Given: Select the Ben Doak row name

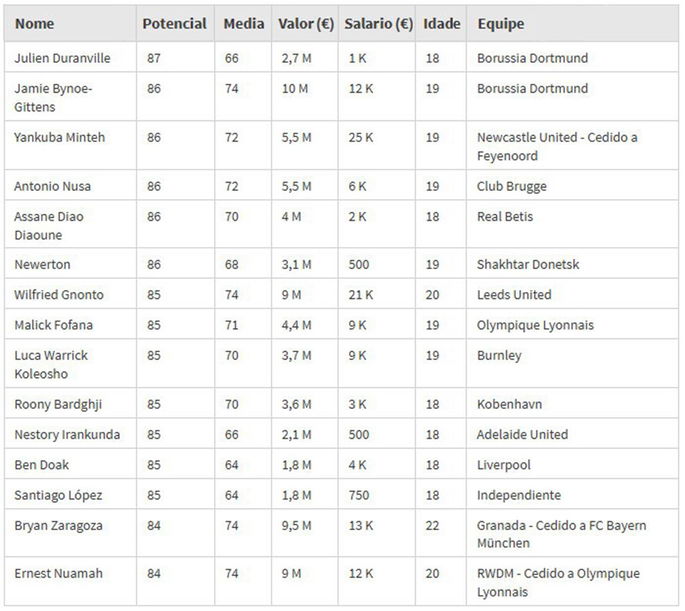Looking at the screenshot, I should click(x=42, y=465).
